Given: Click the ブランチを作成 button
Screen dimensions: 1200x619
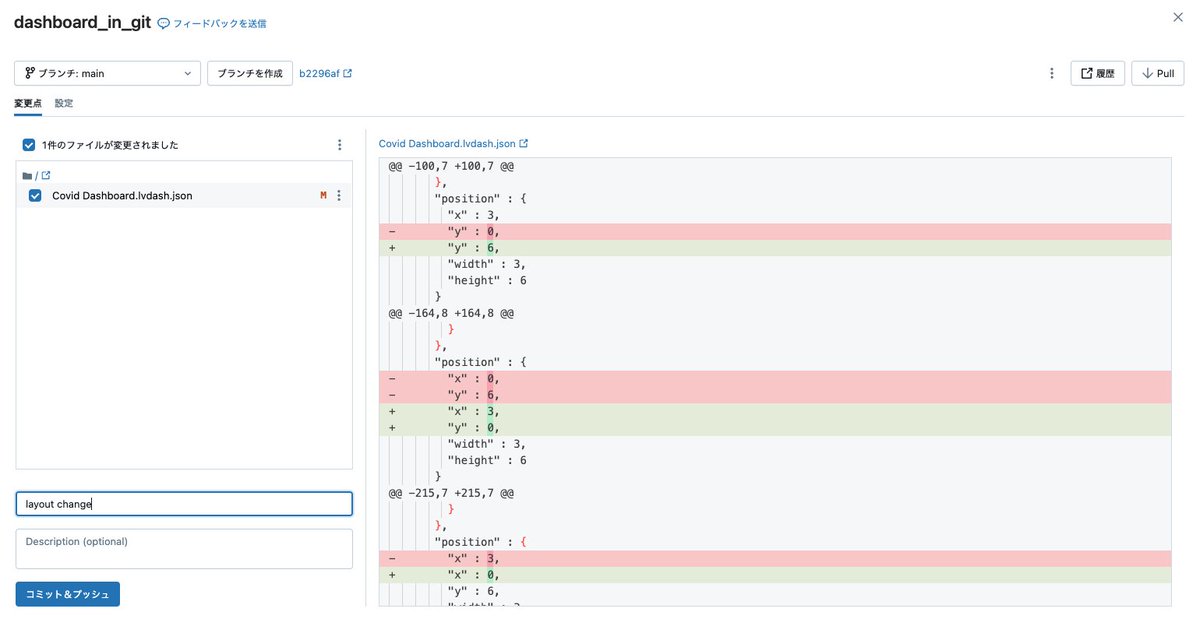Looking at the screenshot, I should point(249,72).
